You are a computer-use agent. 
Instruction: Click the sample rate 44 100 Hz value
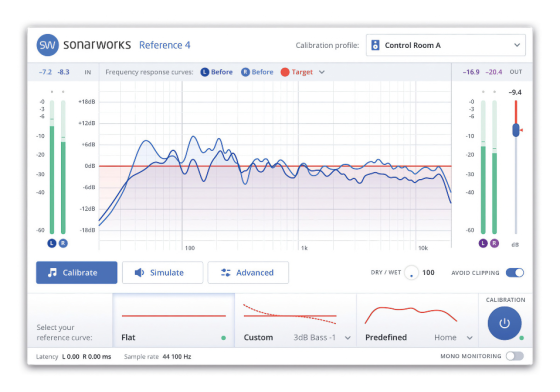tap(177, 357)
